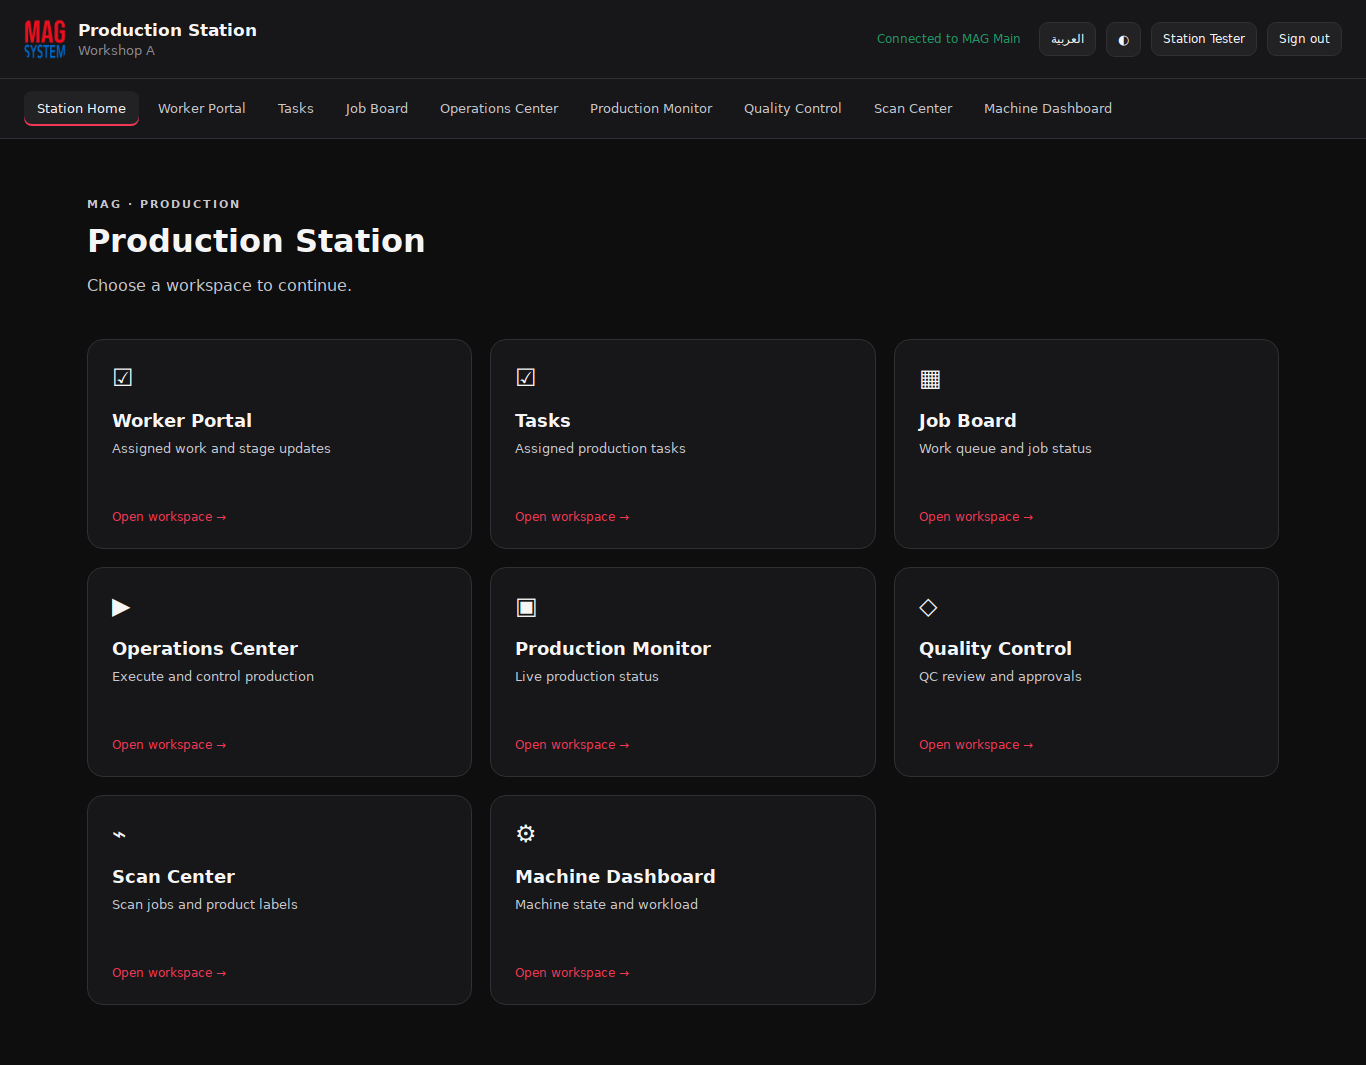Click the Worker Portal card title
This screenshot has width=1366, height=1065.
[x=182, y=421]
